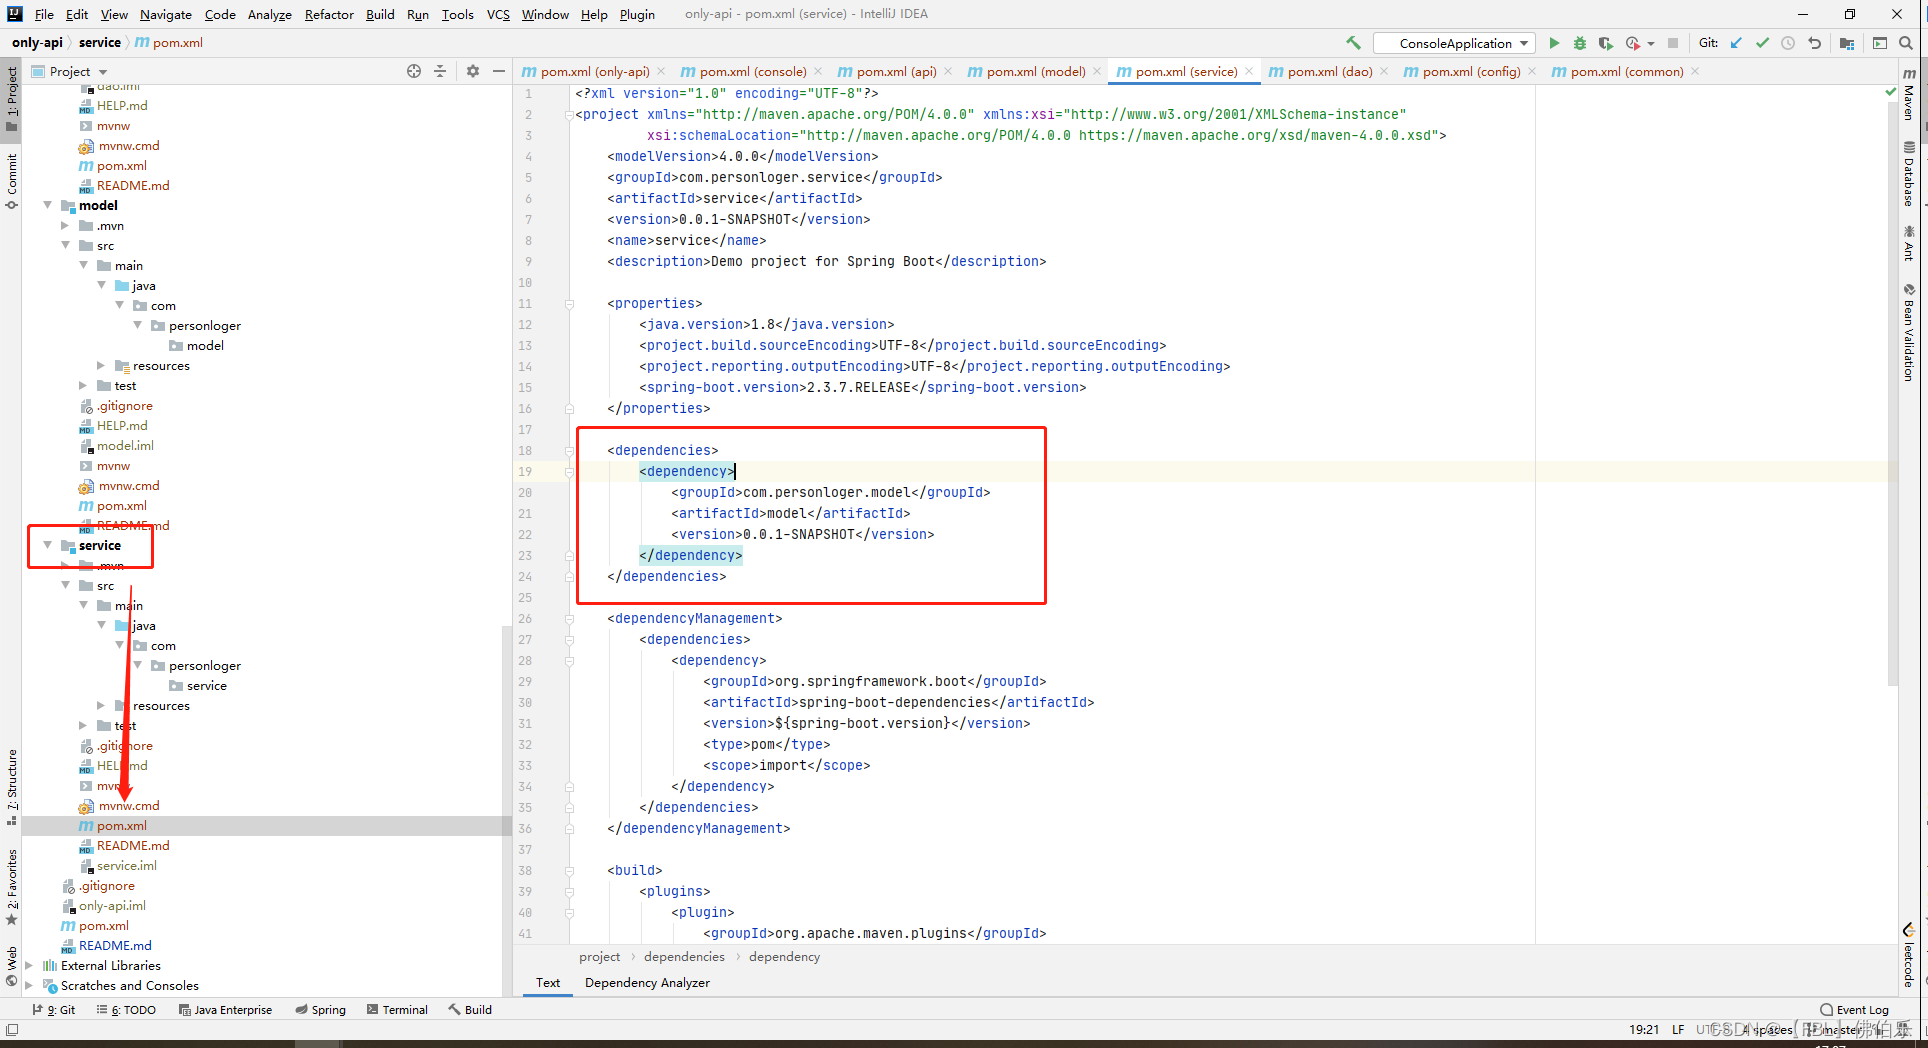
Task: Open the Spring tool window
Action: click(321, 1010)
